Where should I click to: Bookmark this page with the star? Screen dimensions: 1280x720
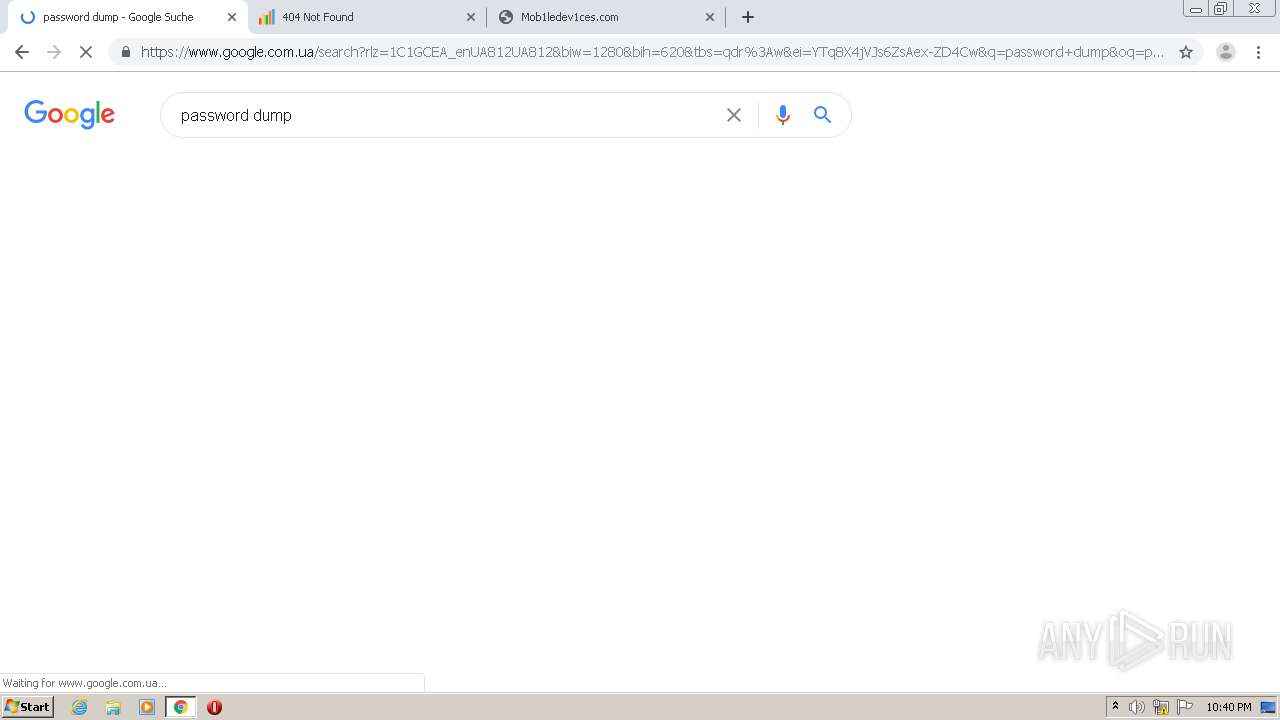click(x=1186, y=52)
